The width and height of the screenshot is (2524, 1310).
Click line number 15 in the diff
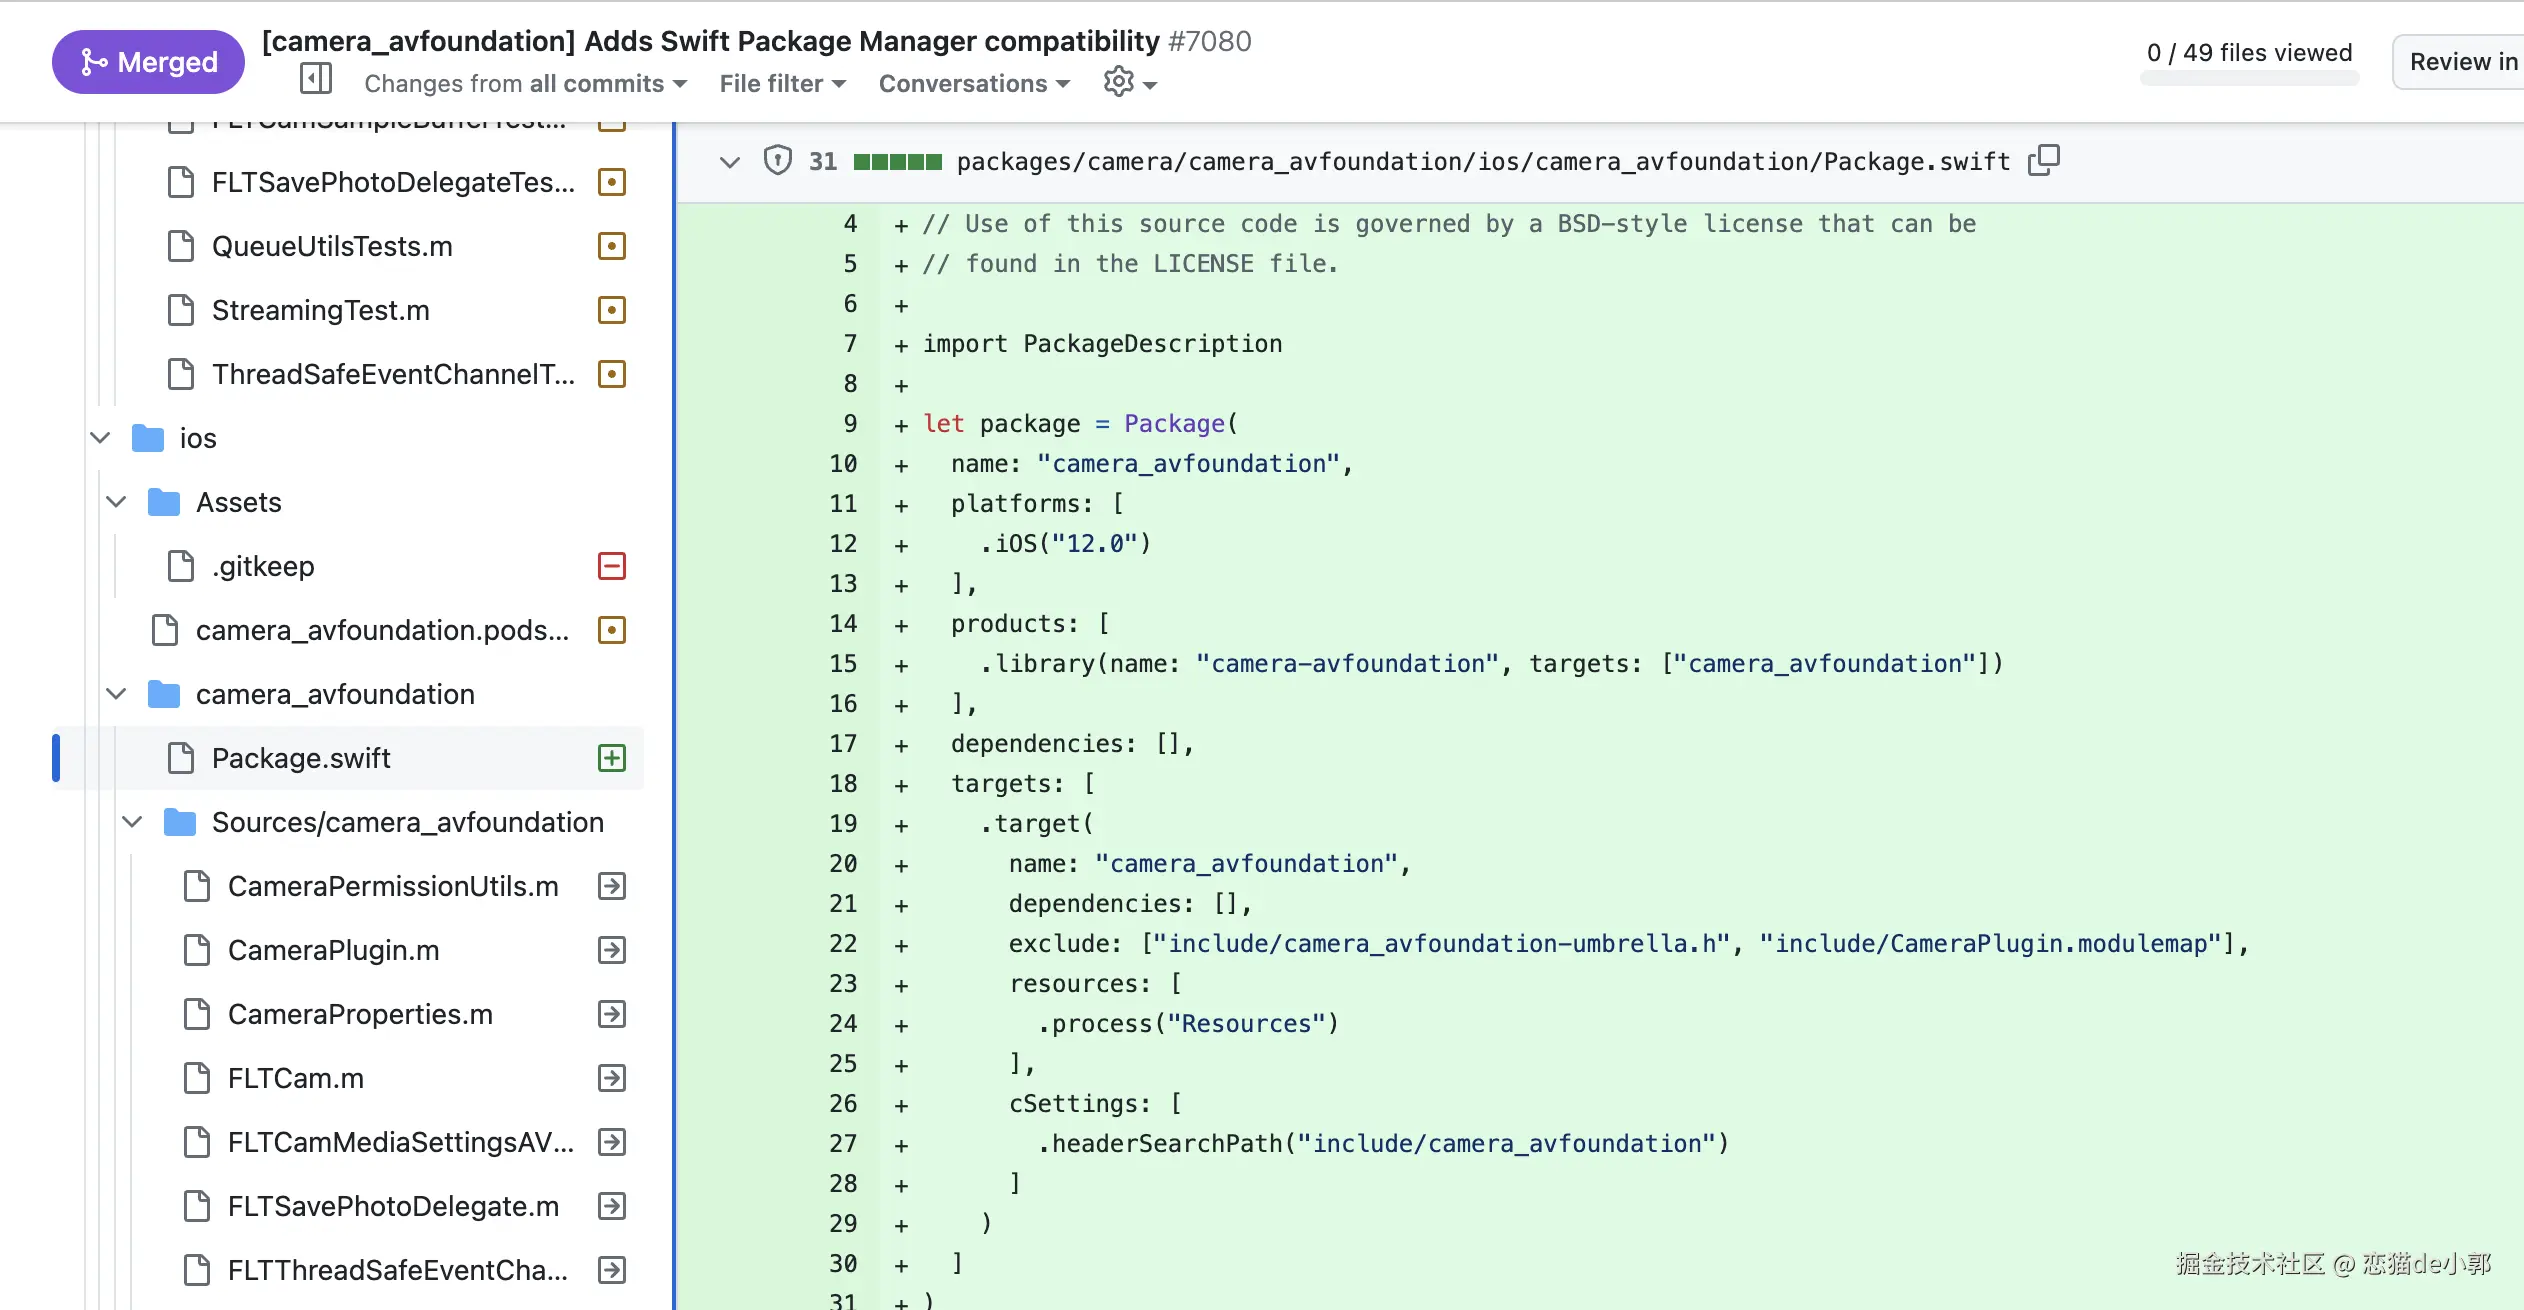click(842, 664)
